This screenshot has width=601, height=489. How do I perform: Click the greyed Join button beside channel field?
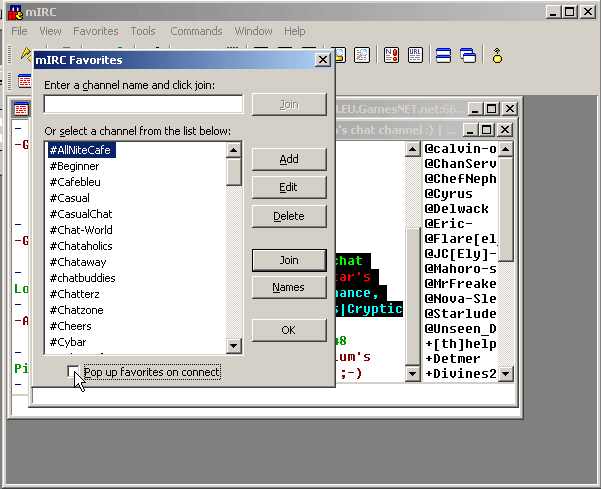click(x=289, y=104)
